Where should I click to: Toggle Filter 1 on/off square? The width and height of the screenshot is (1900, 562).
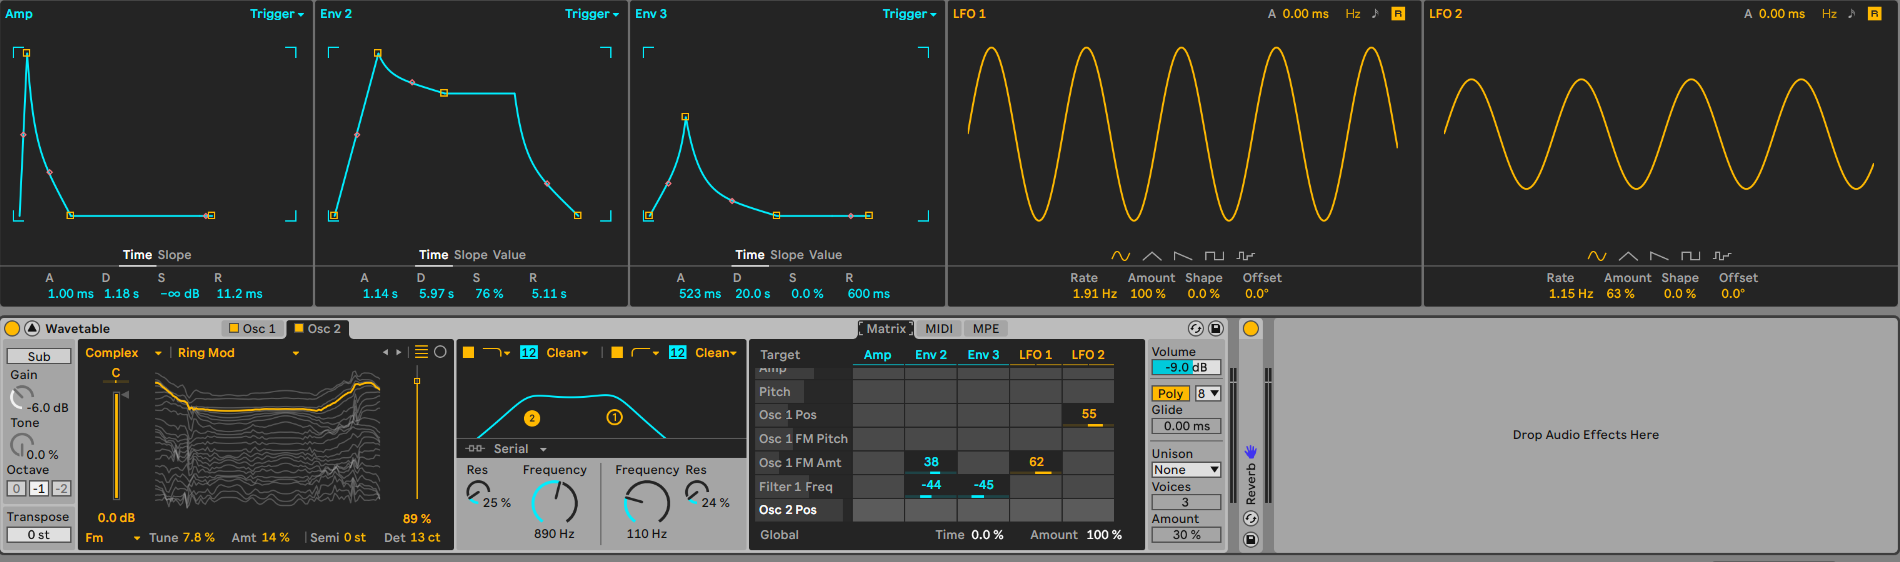[468, 352]
